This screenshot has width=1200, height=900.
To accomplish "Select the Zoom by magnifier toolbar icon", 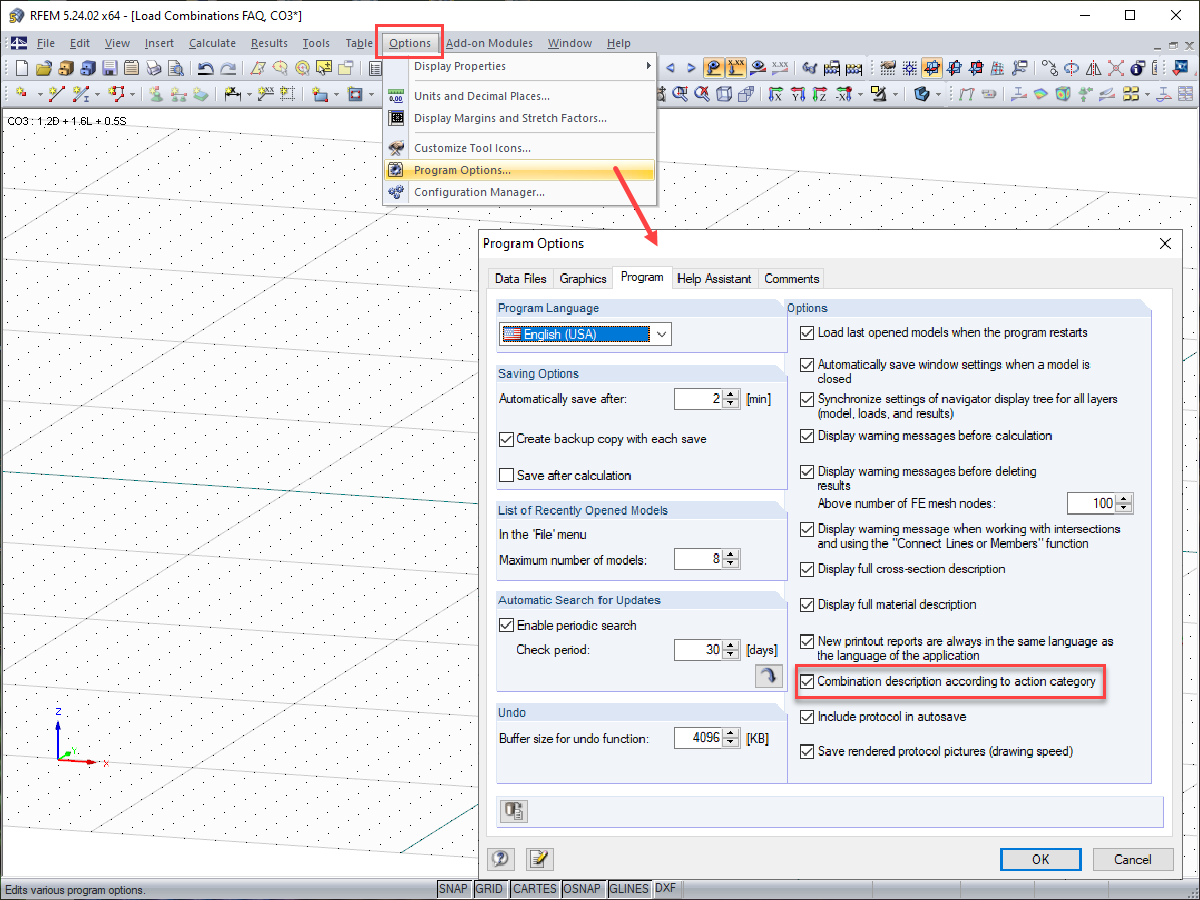I will tap(680, 96).
